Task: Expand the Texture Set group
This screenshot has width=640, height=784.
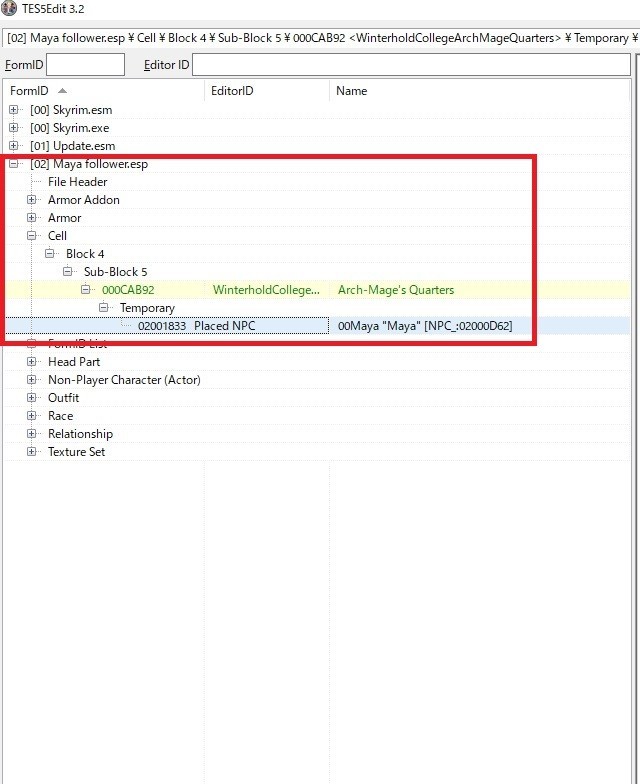Action: coord(32,452)
